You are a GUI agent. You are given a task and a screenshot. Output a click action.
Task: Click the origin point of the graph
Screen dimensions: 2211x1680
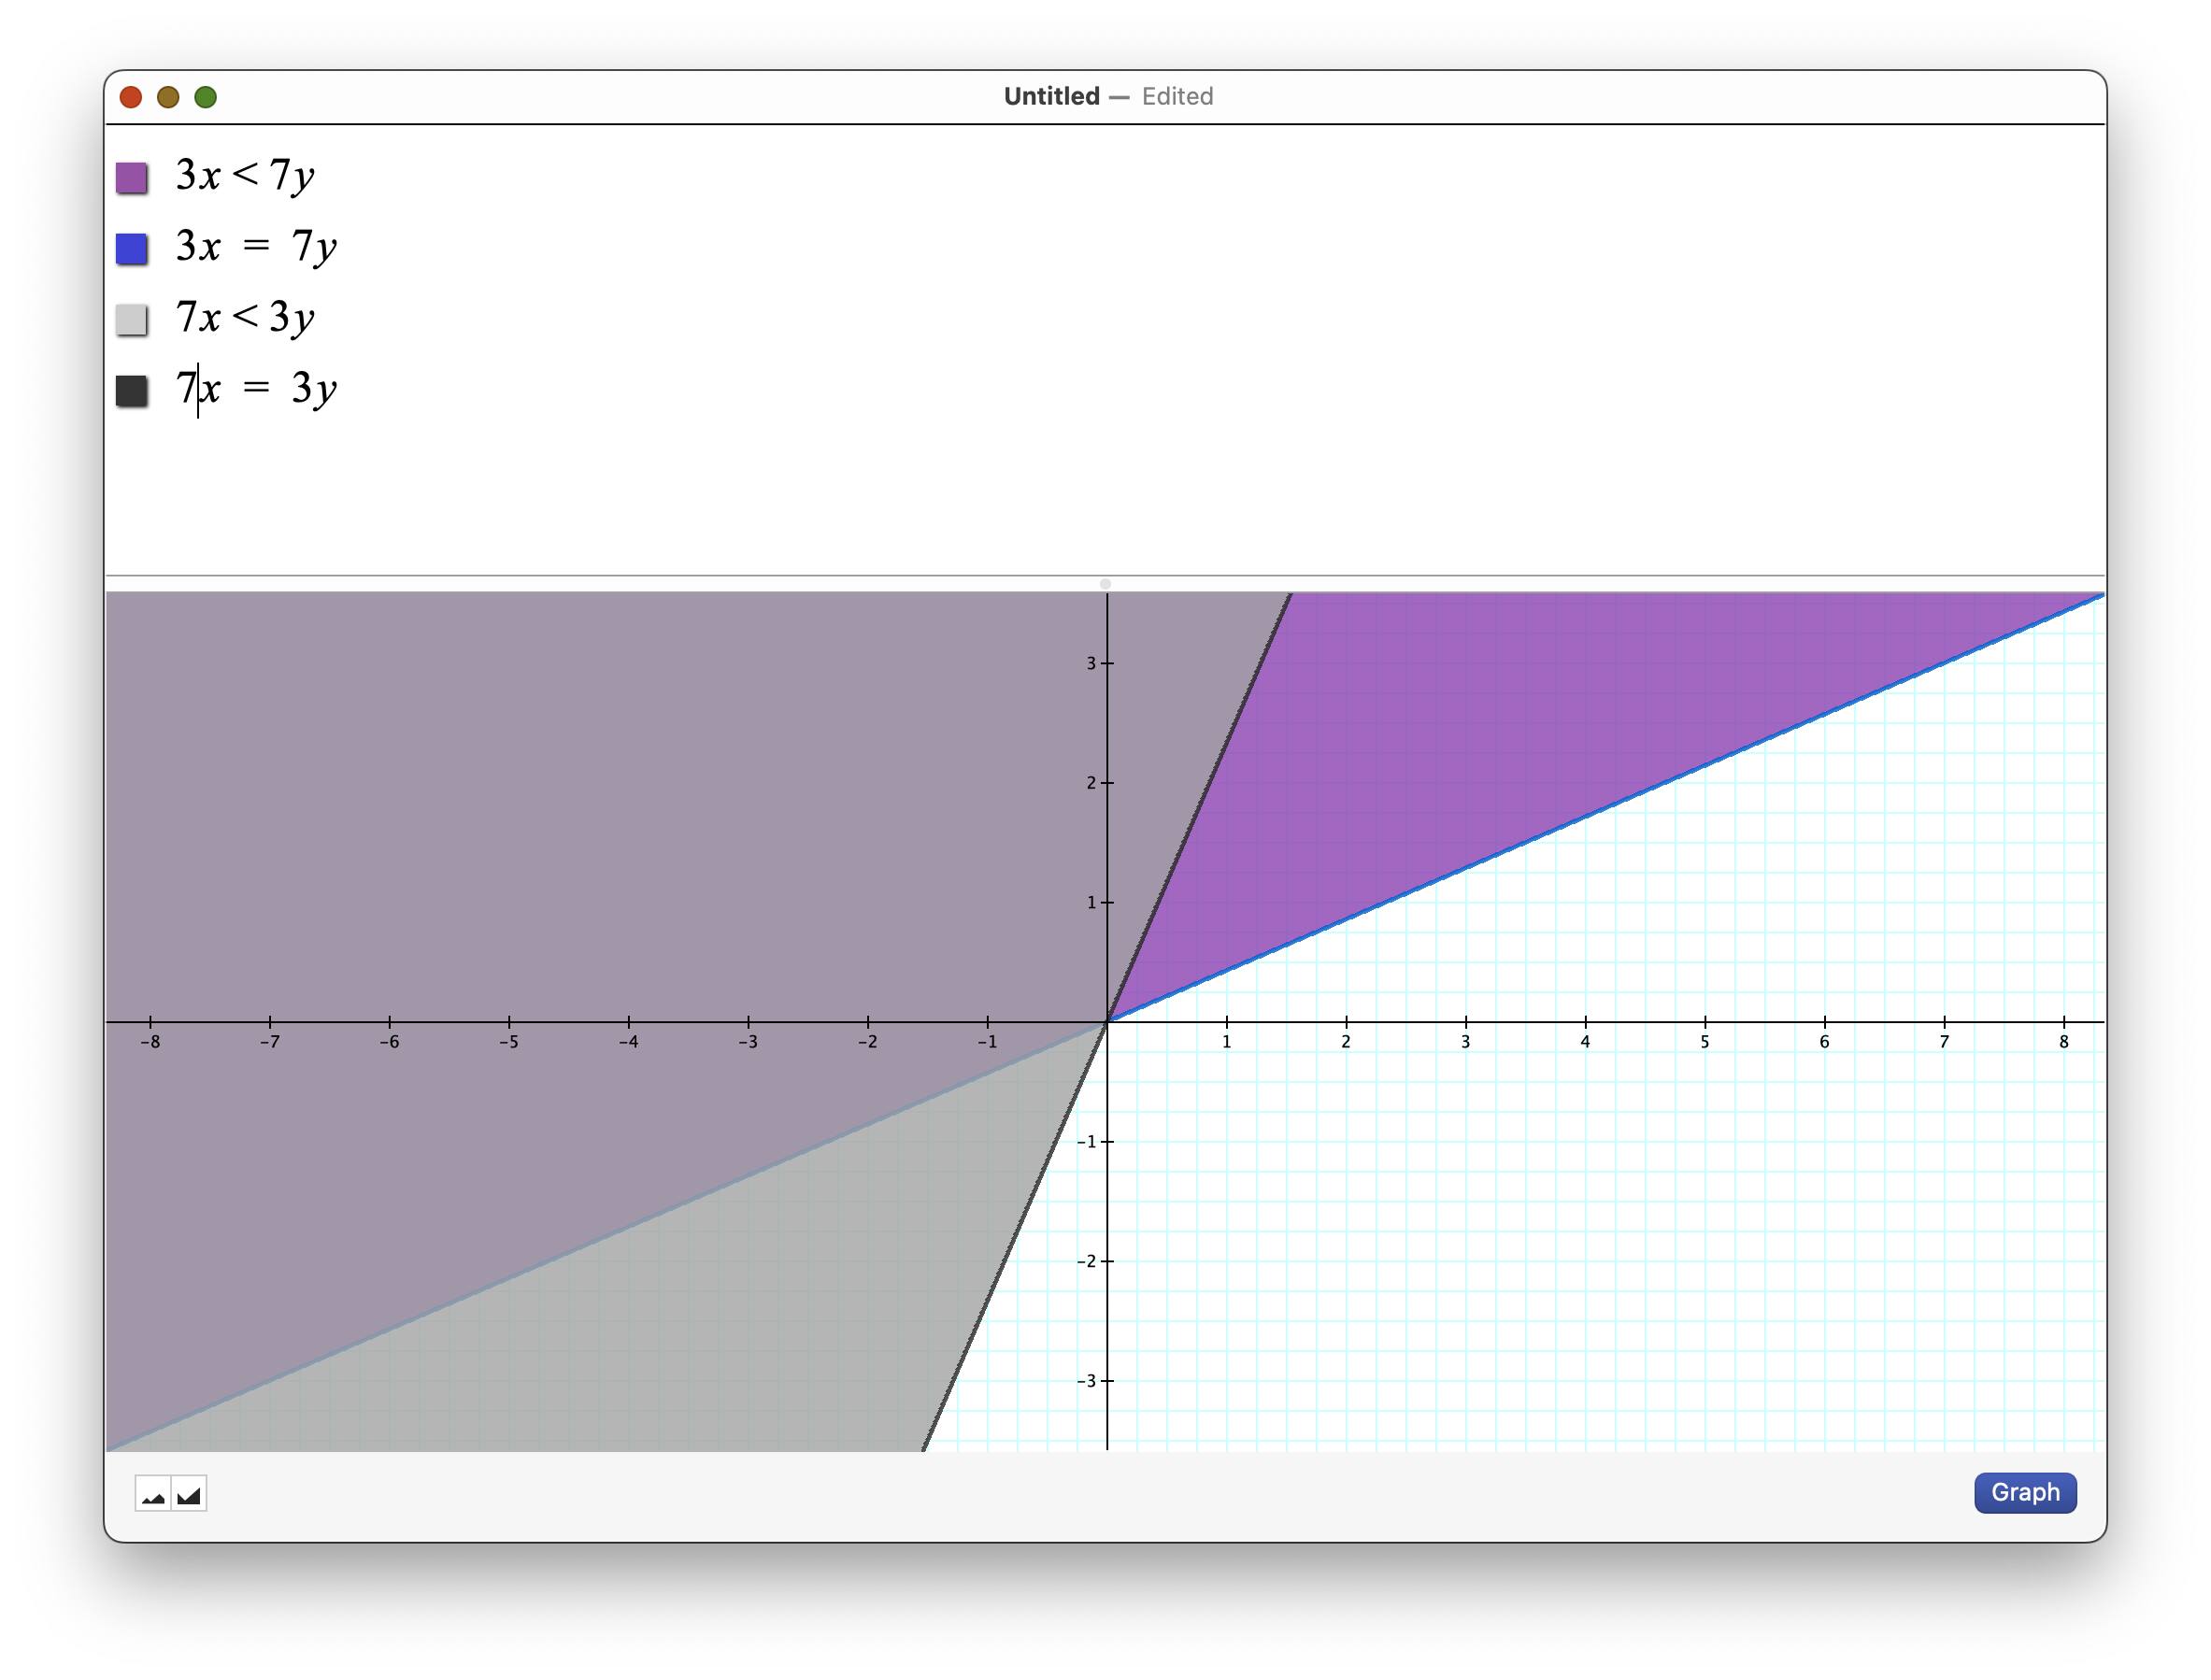coord(1107,1021)
